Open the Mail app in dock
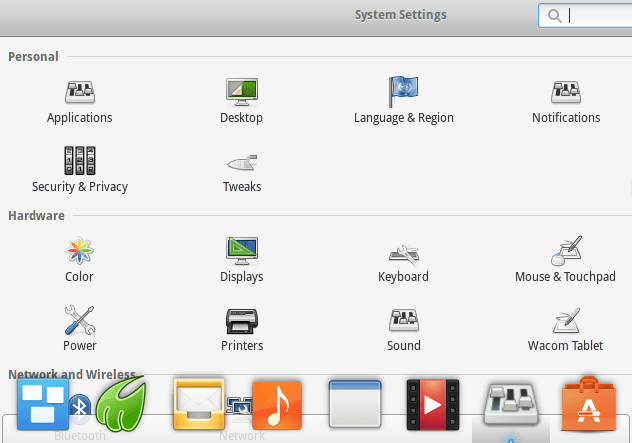 [198, 404]
